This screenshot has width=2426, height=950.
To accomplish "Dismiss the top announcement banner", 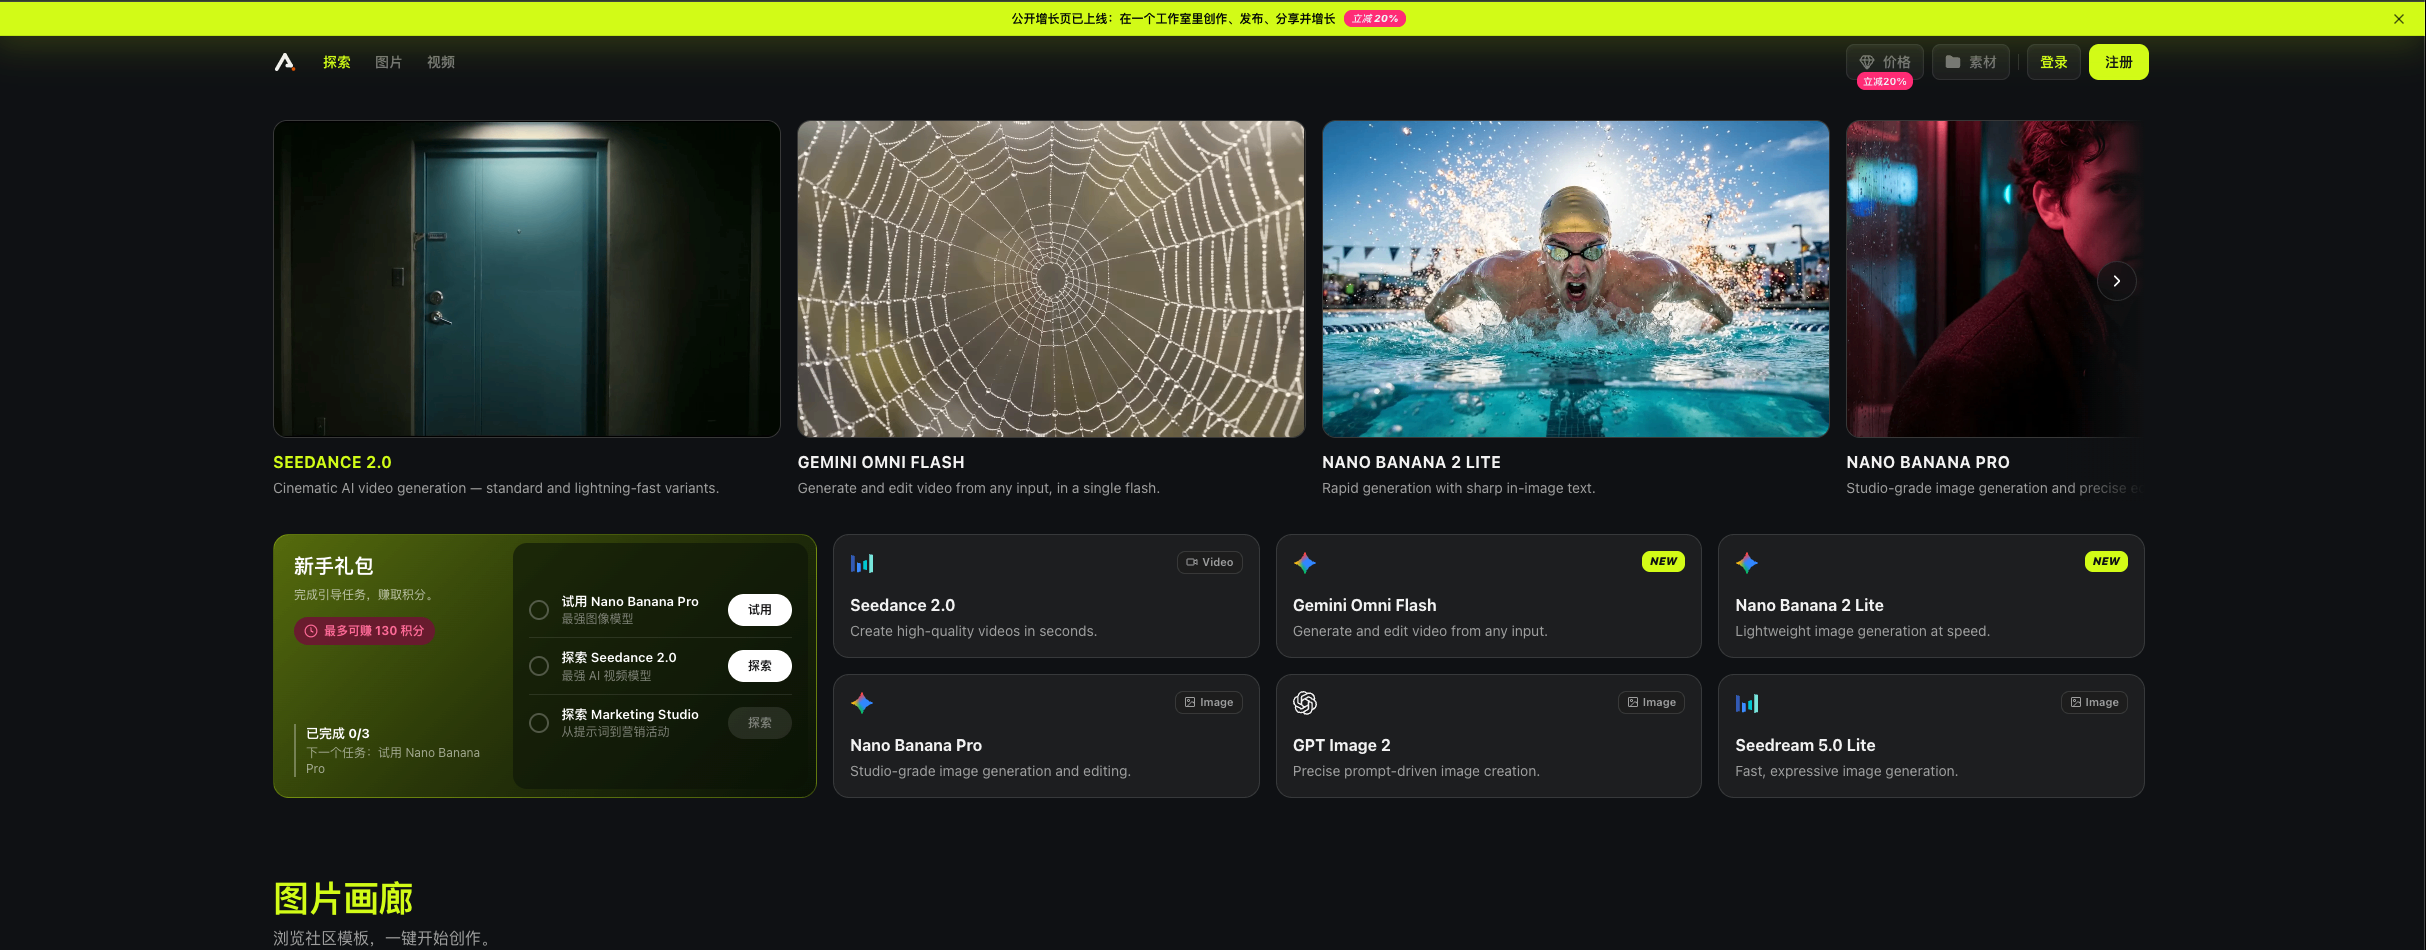I will click(x=2398, y=19).
